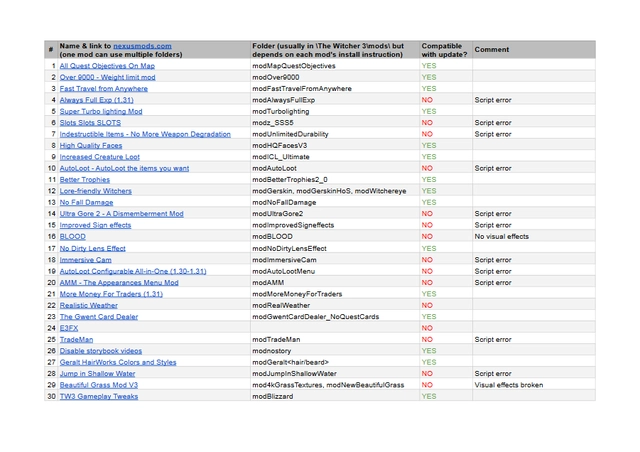Open Lore-friendly Witchers link
The height and width of the screenshot is (452, 640).
pos(95,191)
